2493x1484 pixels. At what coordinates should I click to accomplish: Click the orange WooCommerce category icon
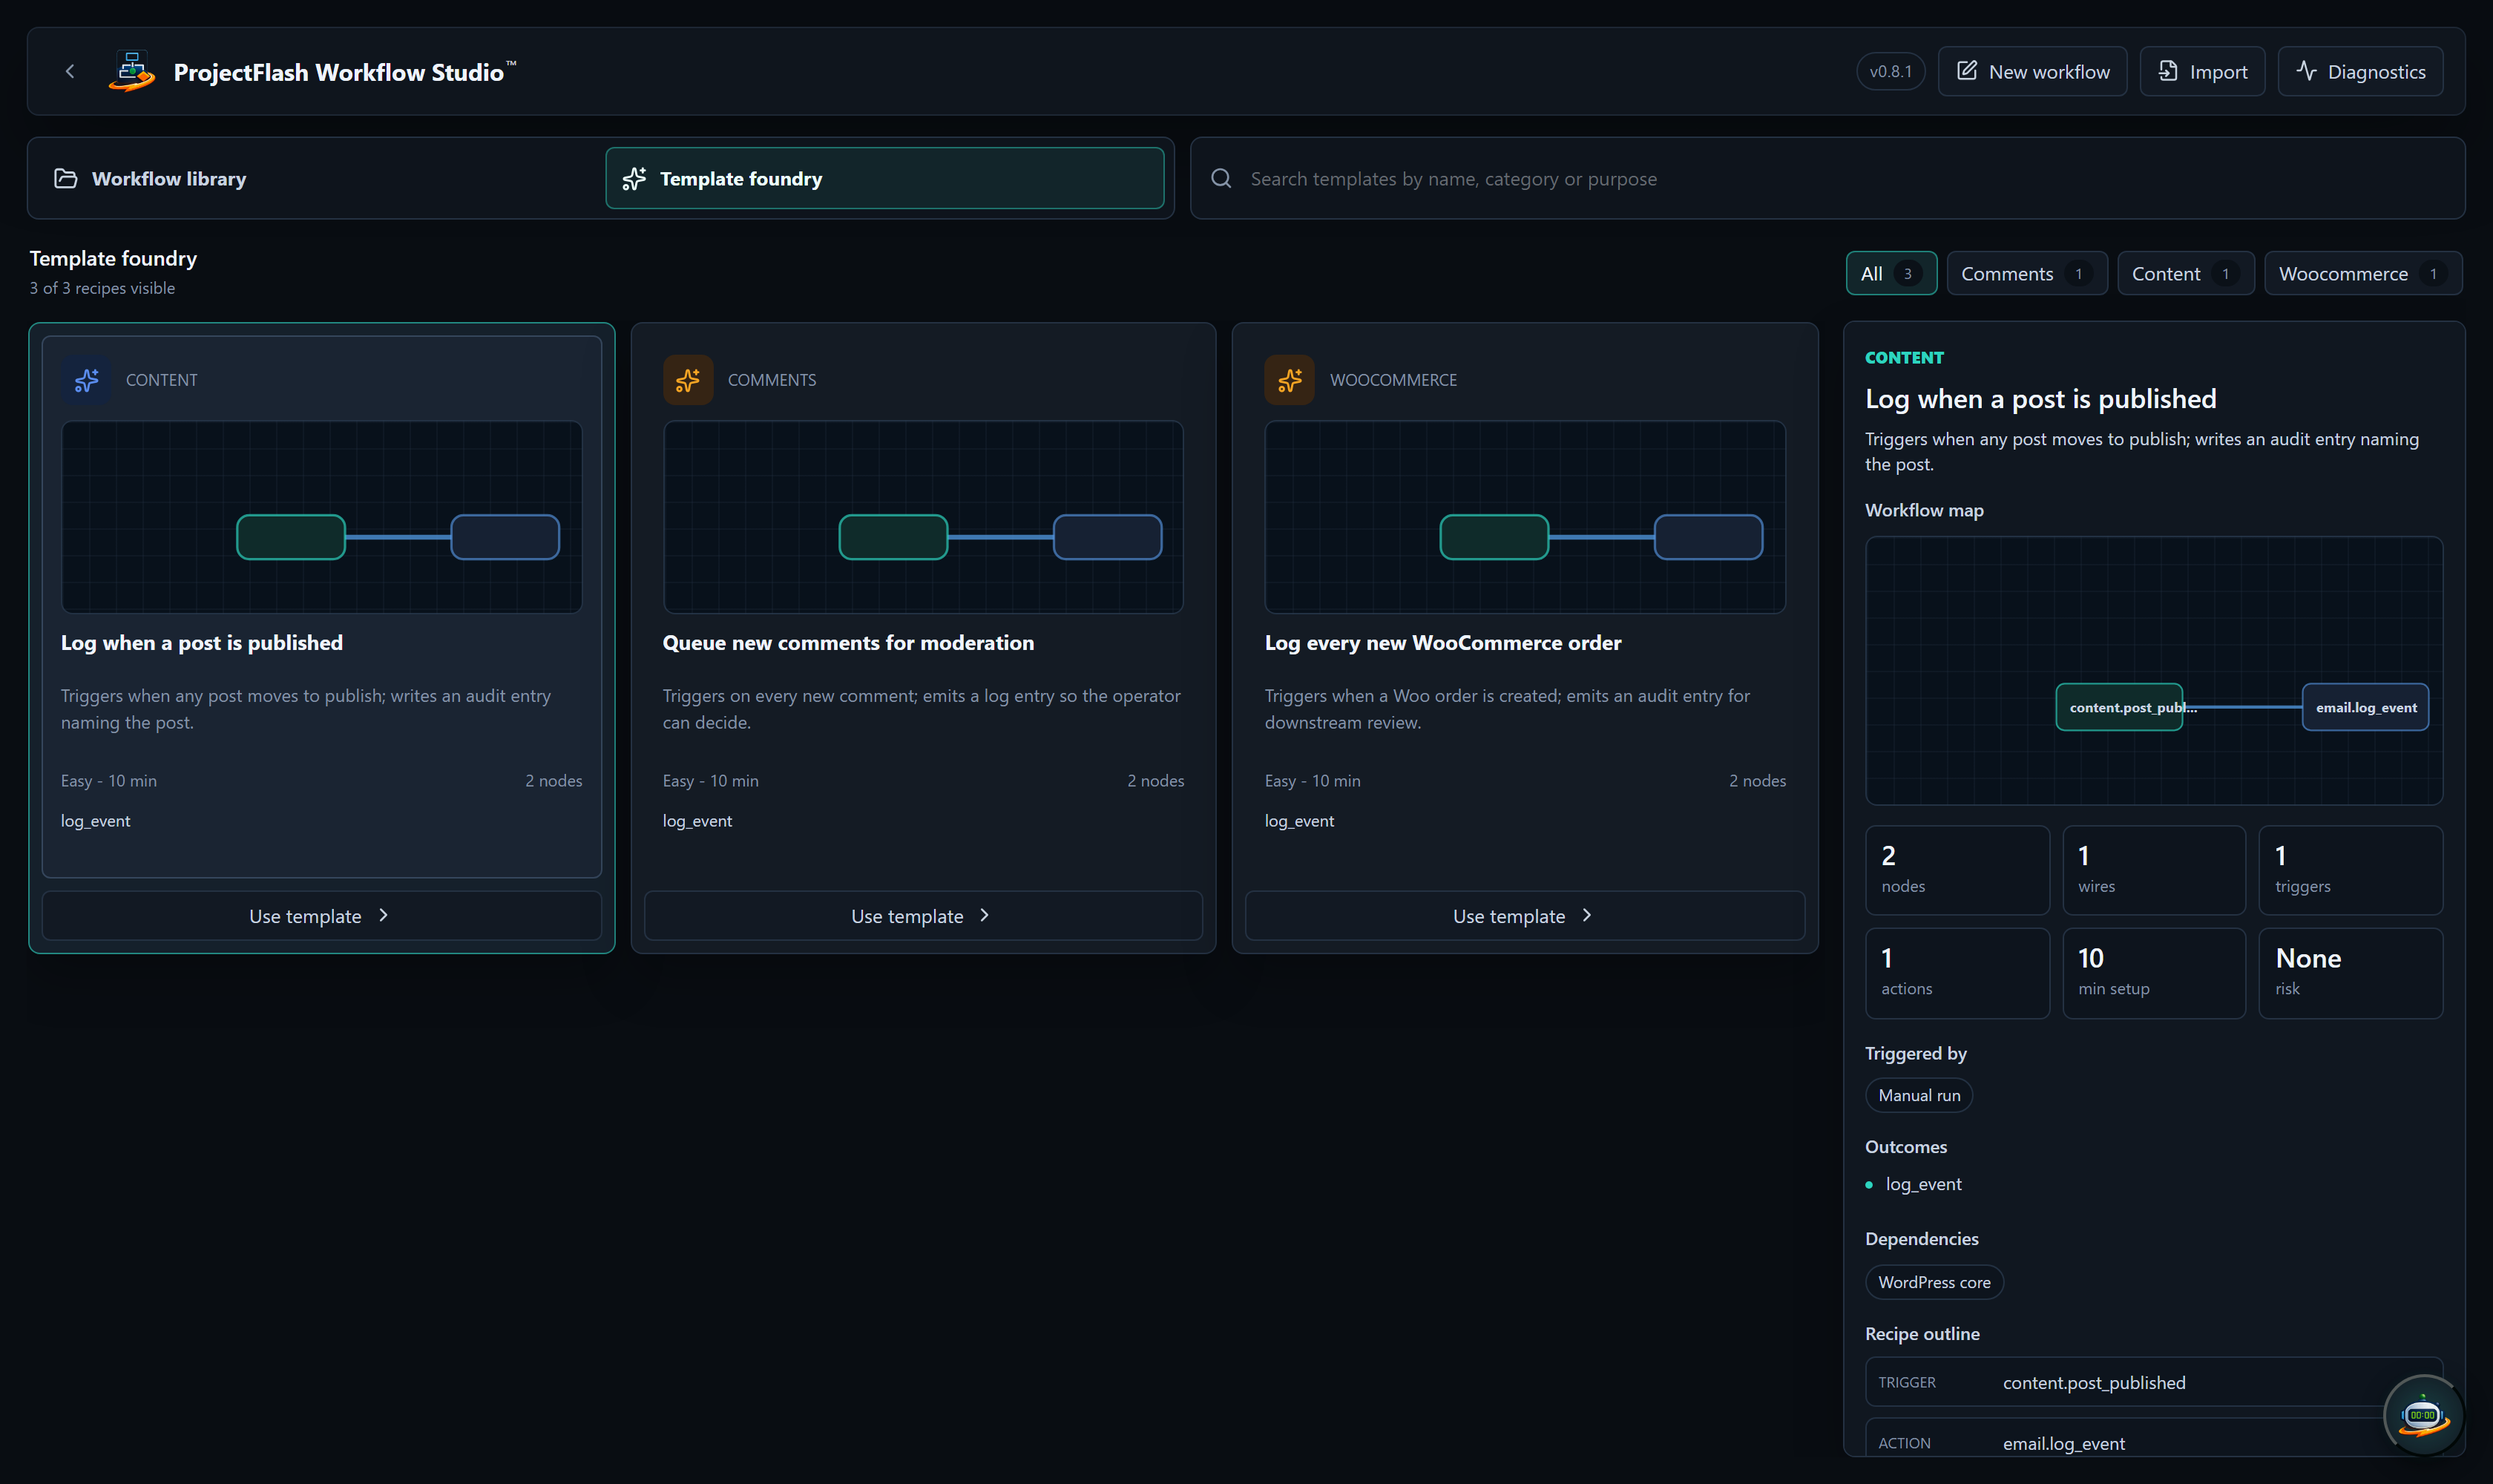[1290, 380]
